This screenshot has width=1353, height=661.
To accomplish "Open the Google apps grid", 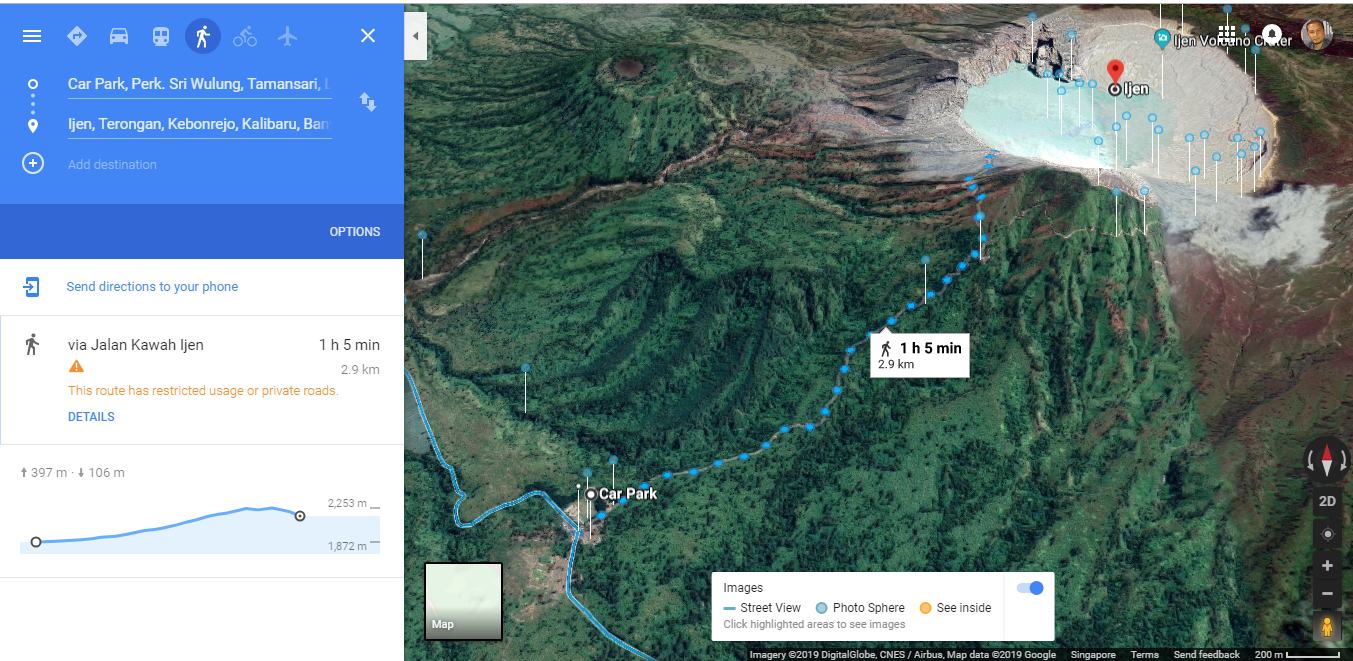I will (1227, 34).
